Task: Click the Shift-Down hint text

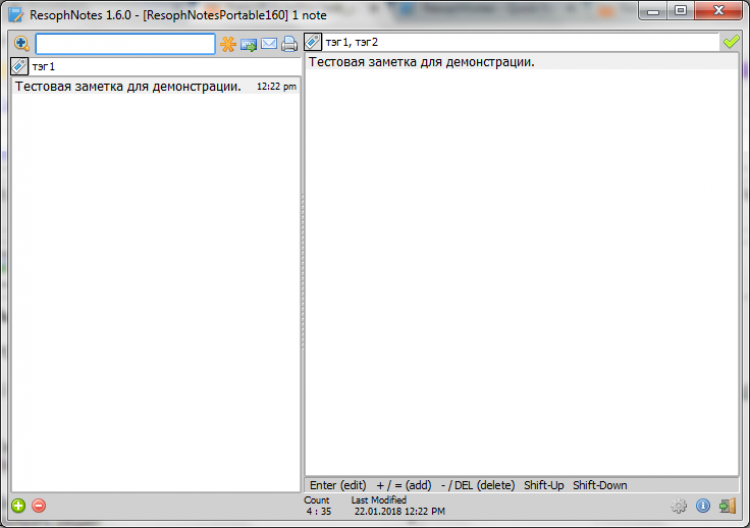Action: coord(600,485)
